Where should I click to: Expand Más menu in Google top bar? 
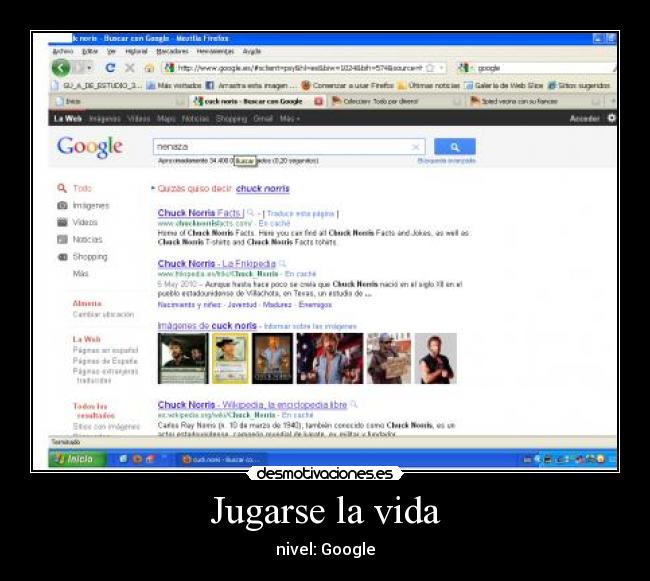(289, 119)
